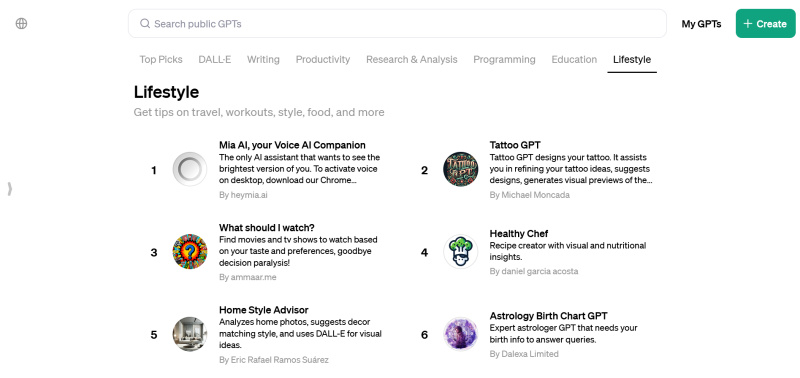Click the Home Style Advisor room thumbnail

190,334
